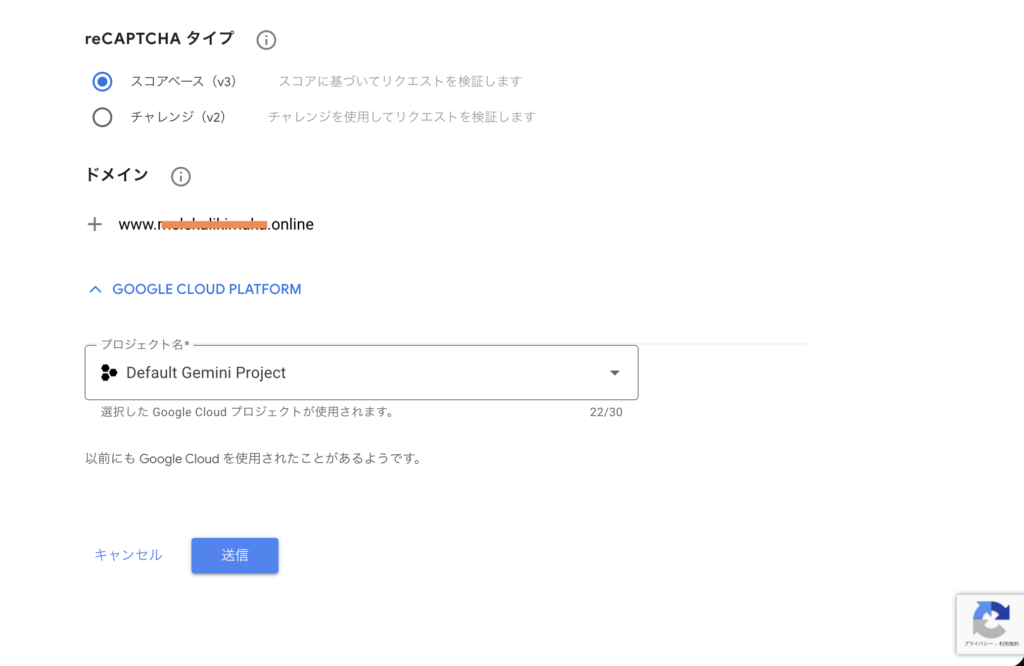Image resolution: width=1024 pixels, height=666 pixels.
Task: Click the スコアに基づいてリクエストを検証します description
Action: pyautogui.click(x=400, y=81)
